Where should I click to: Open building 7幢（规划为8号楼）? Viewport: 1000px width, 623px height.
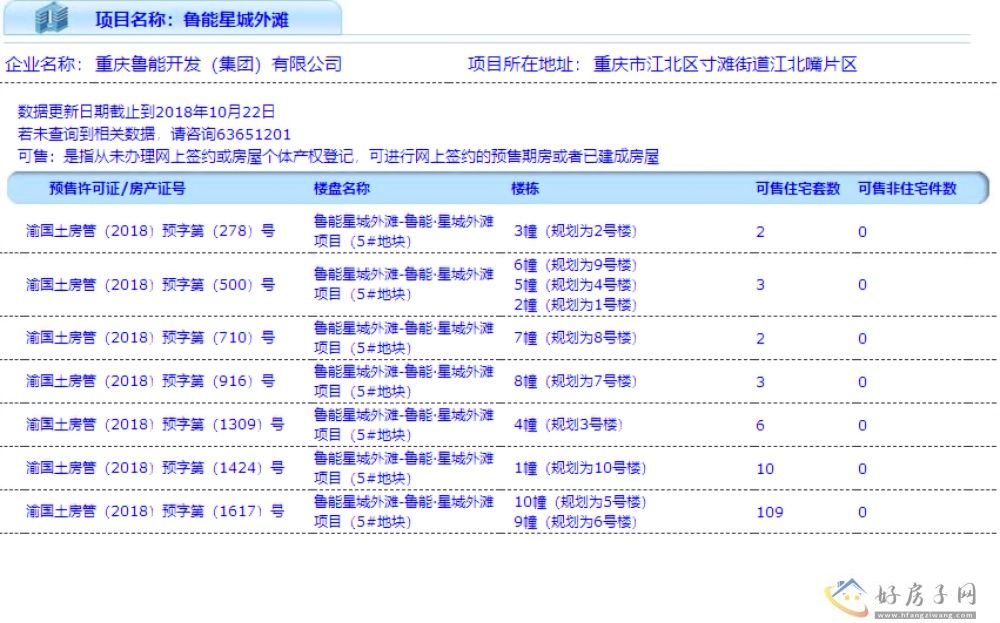click(x=575, y=337)
